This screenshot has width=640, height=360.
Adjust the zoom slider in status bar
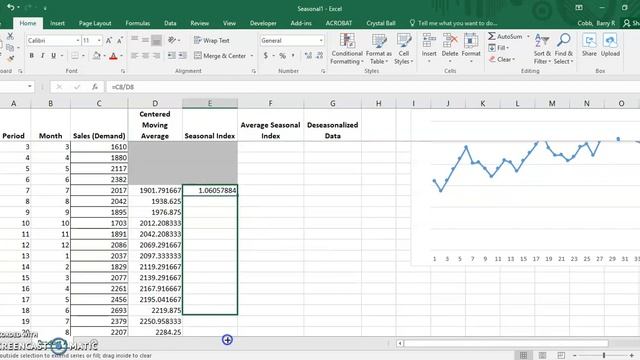pos(604,356)
